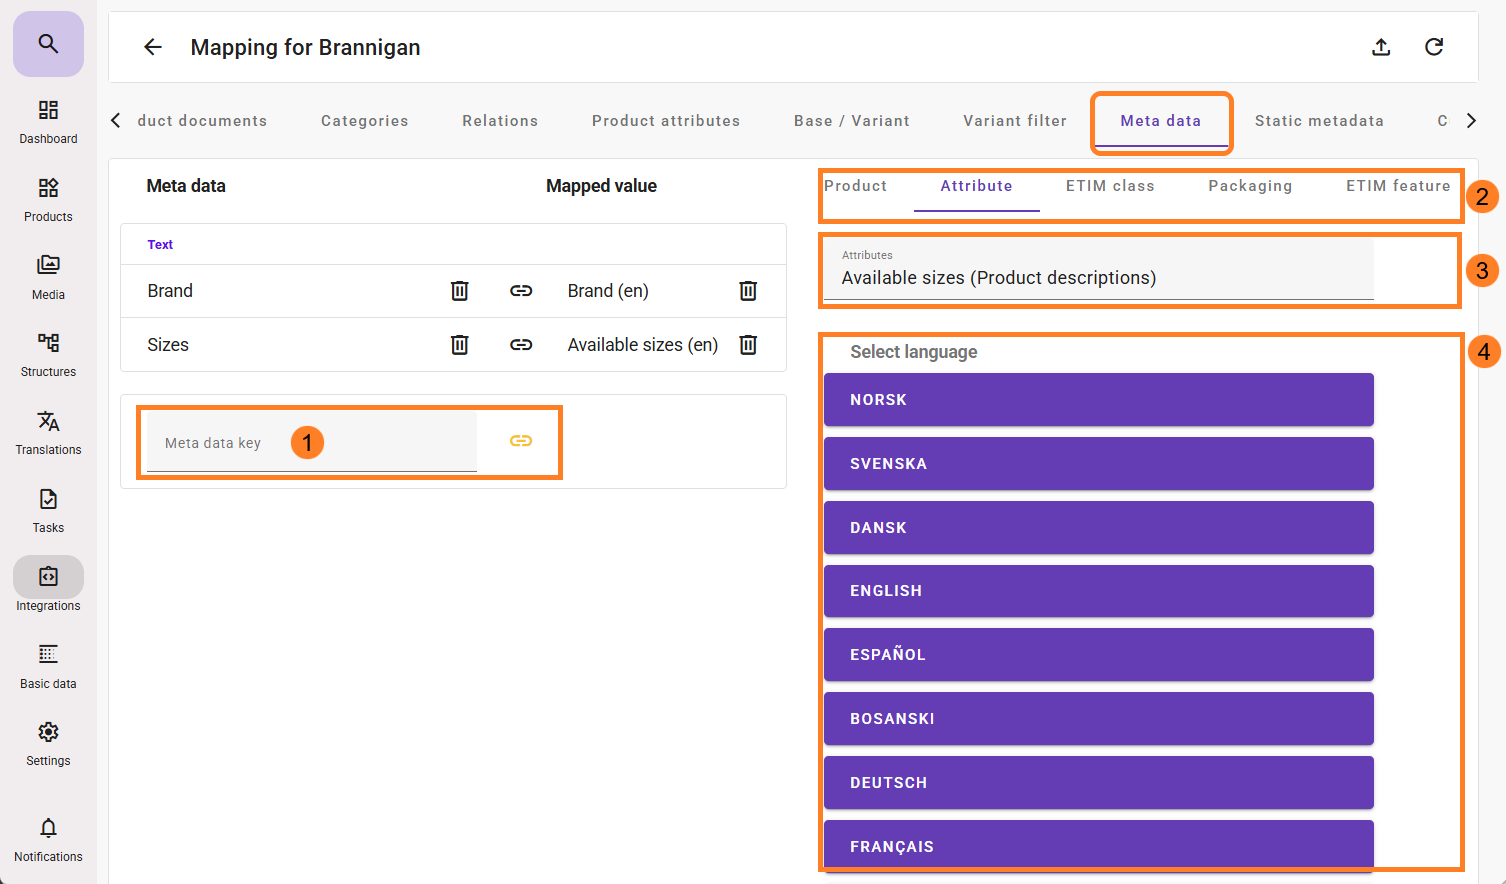Switch to the Static metadata tab
The image size is (1506, 884).
pyautogui.click(x=1318, y=121)
